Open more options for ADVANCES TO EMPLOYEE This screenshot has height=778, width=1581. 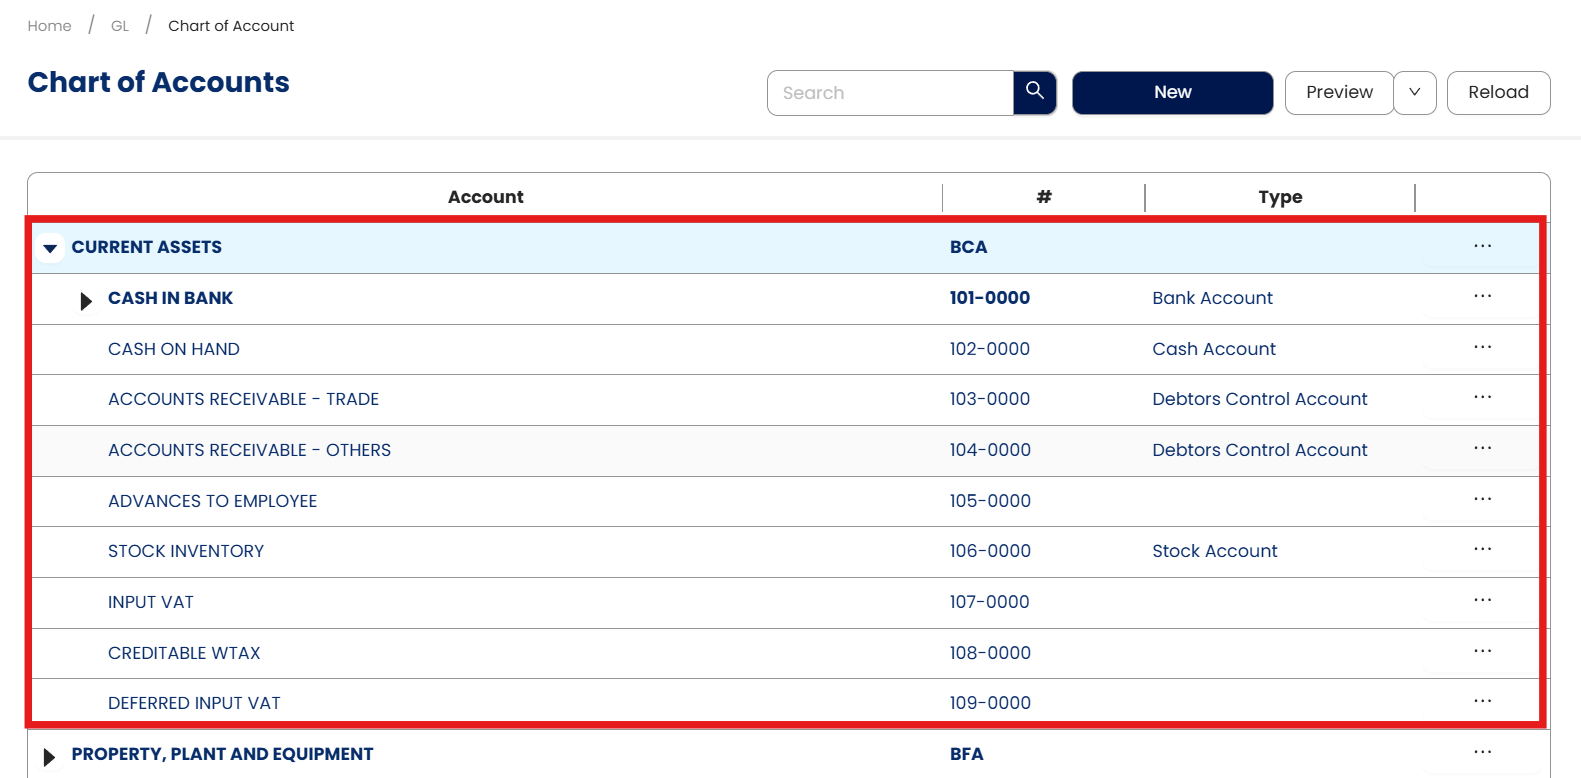(x=1482, y=500)
